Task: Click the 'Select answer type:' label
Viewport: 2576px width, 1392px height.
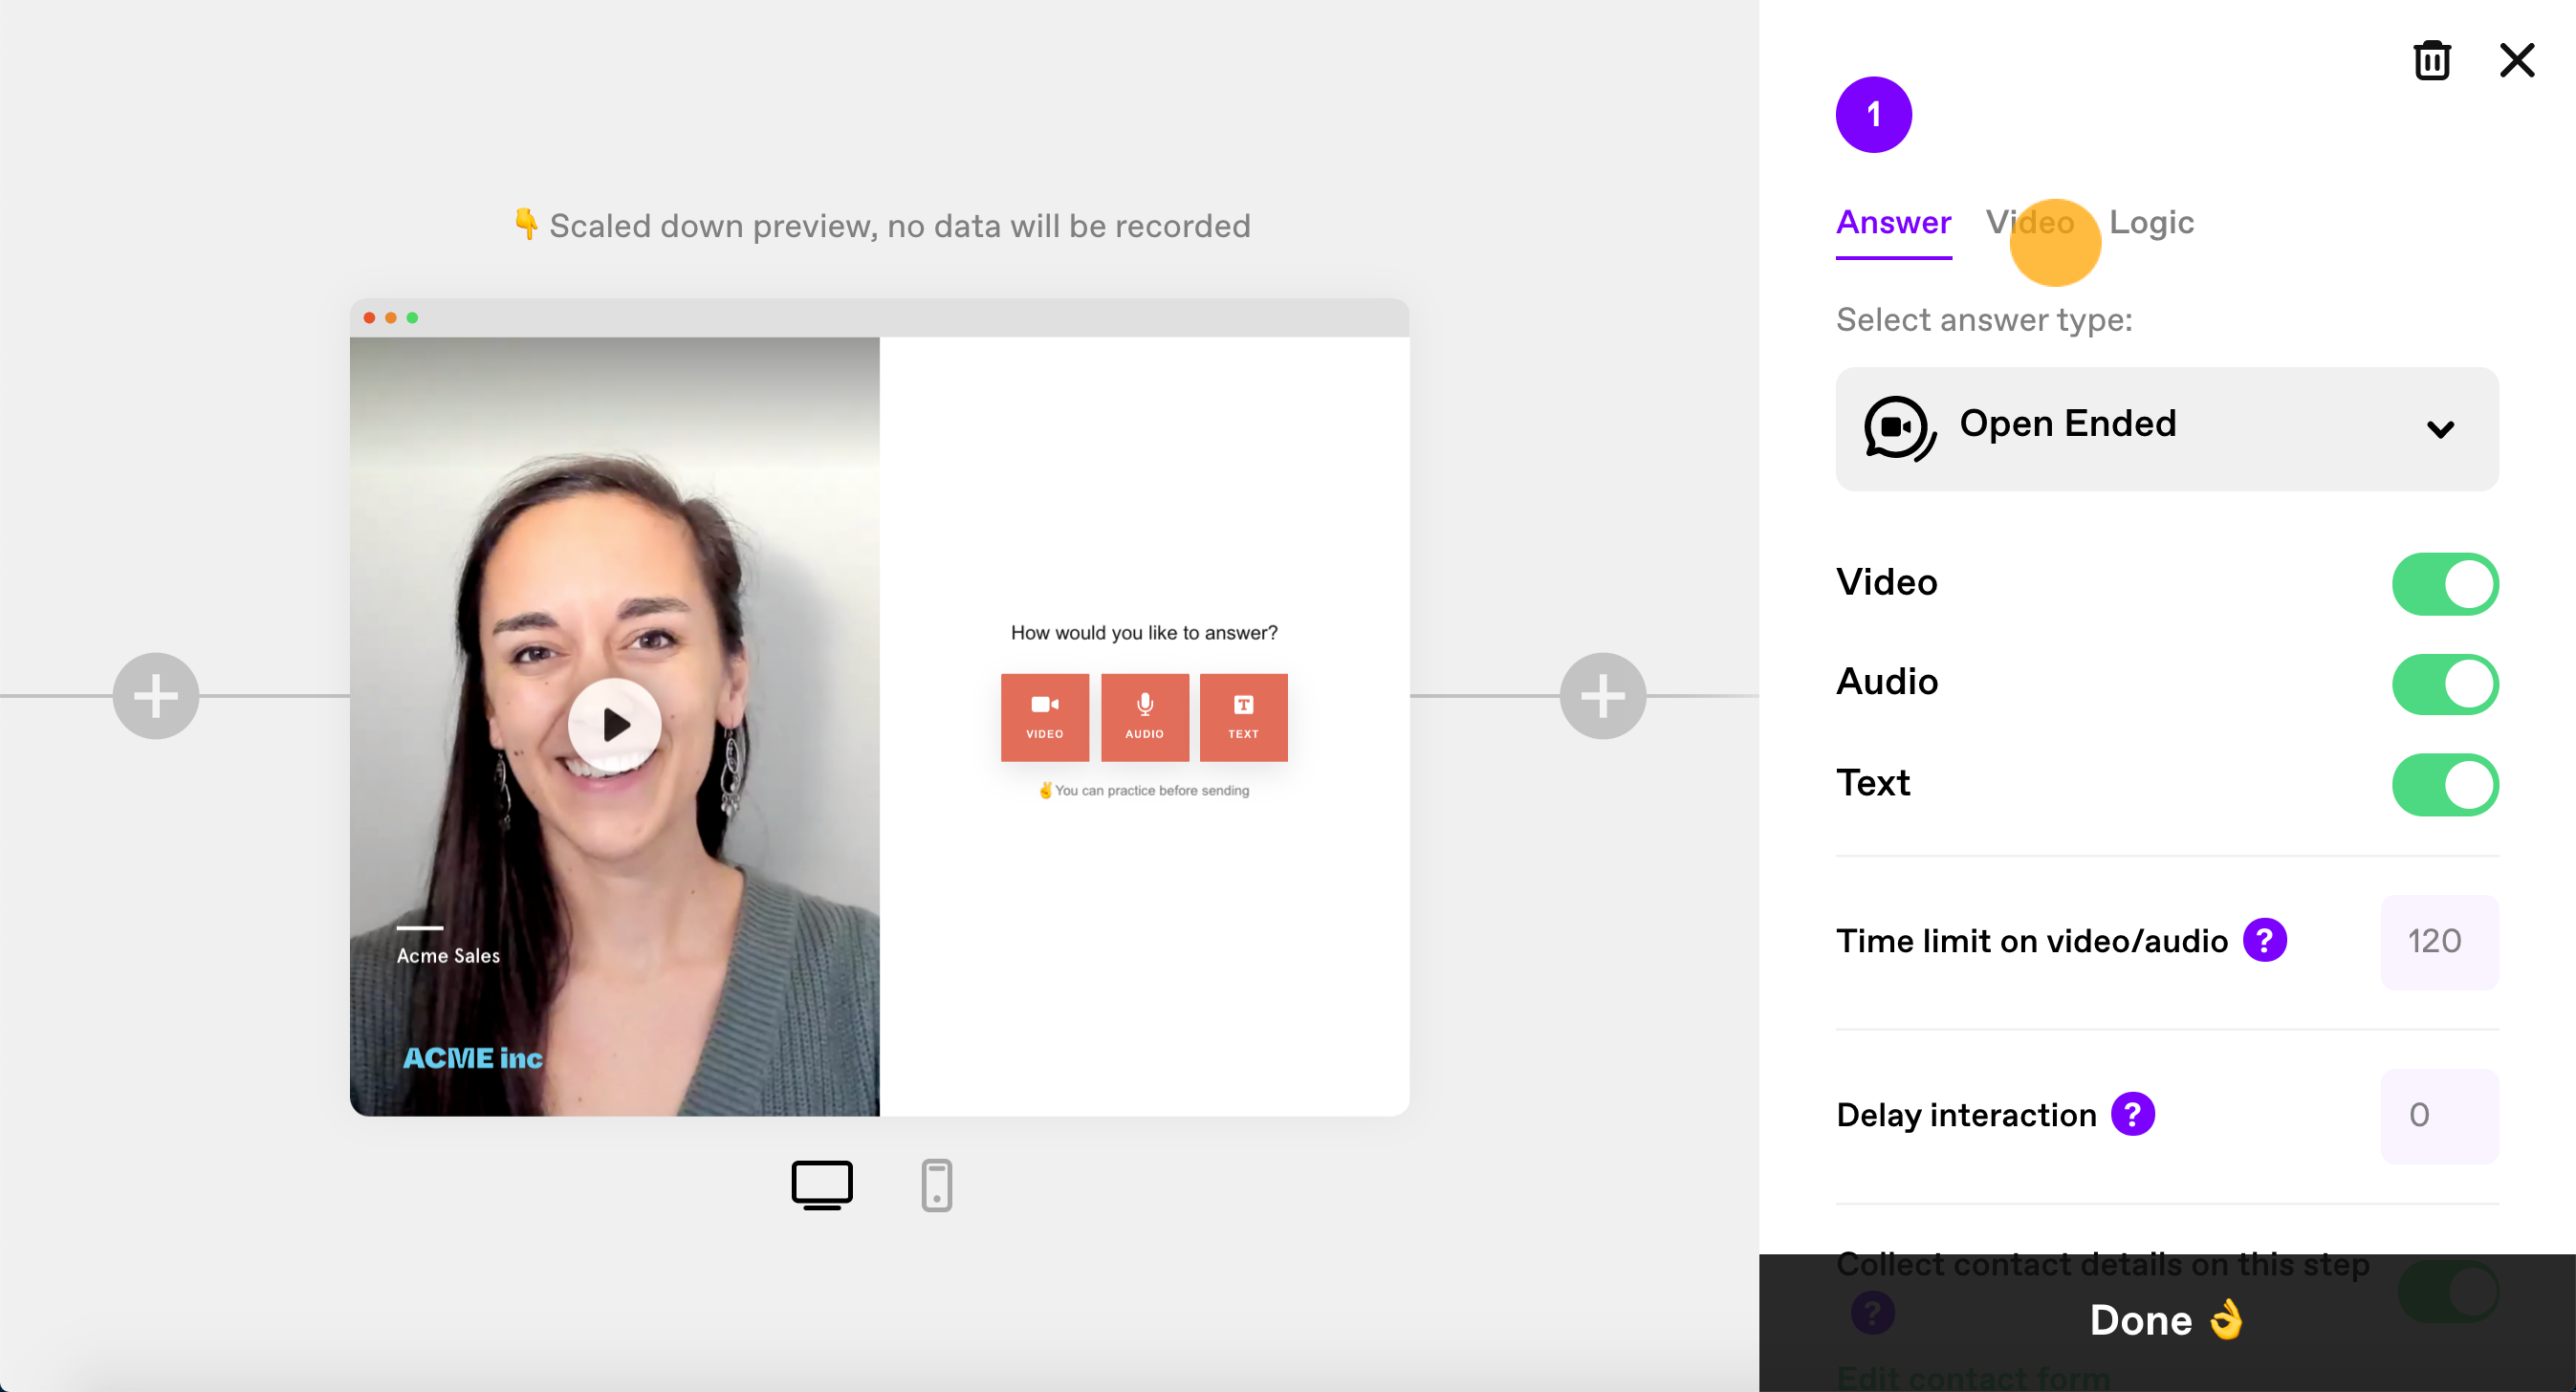Action: (1984, 319)
